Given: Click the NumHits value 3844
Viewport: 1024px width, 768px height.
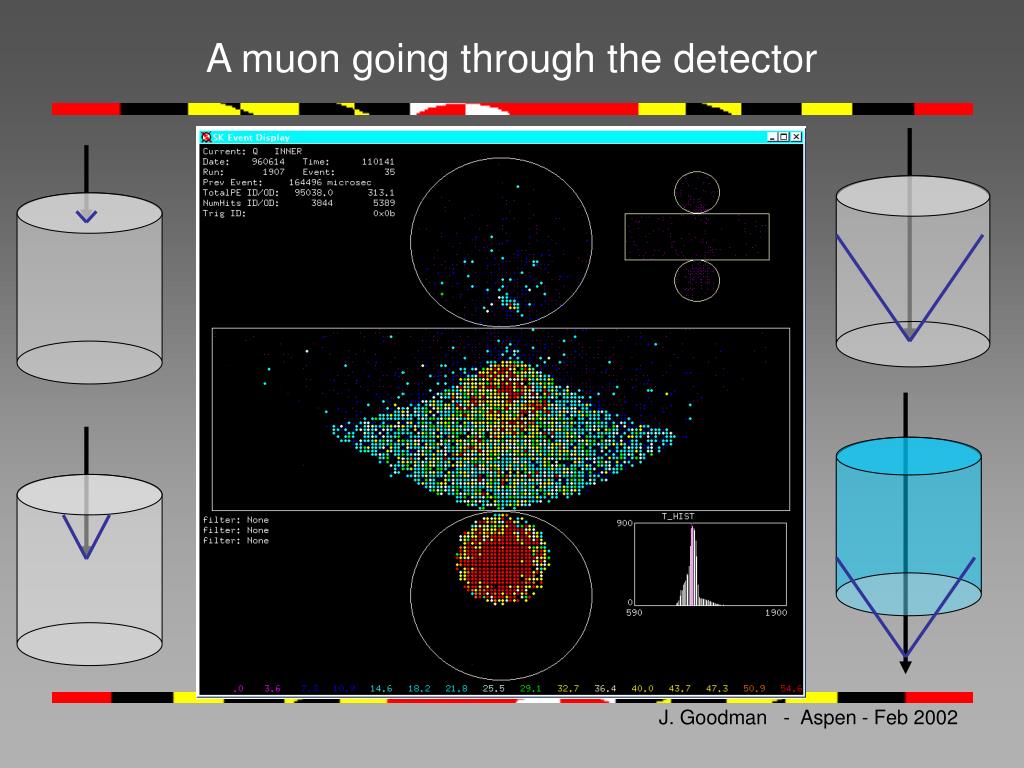Looking at the screenshot, I should click(322, 203).
